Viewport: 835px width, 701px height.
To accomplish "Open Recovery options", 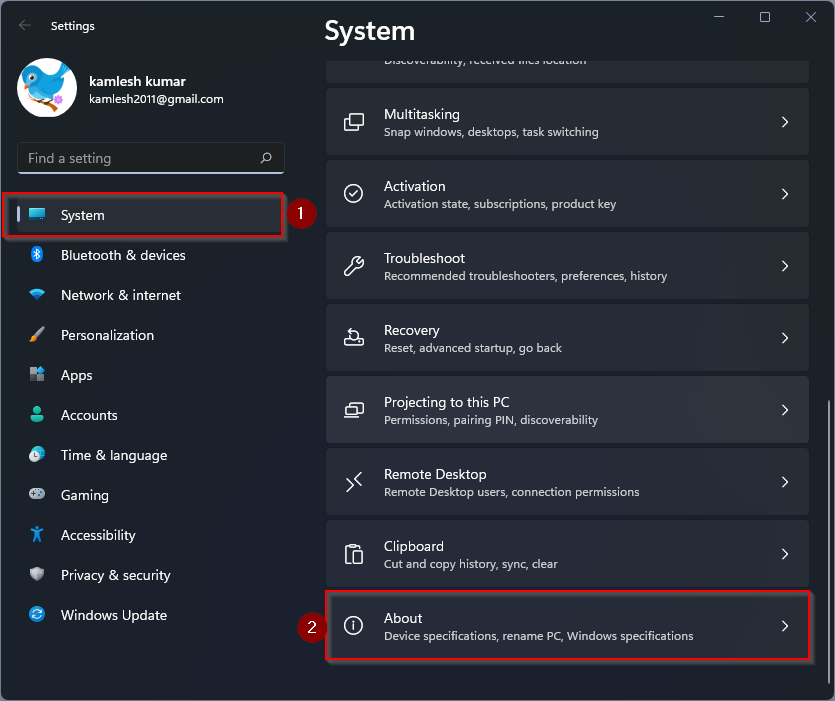I will click(x=567, y=338).
